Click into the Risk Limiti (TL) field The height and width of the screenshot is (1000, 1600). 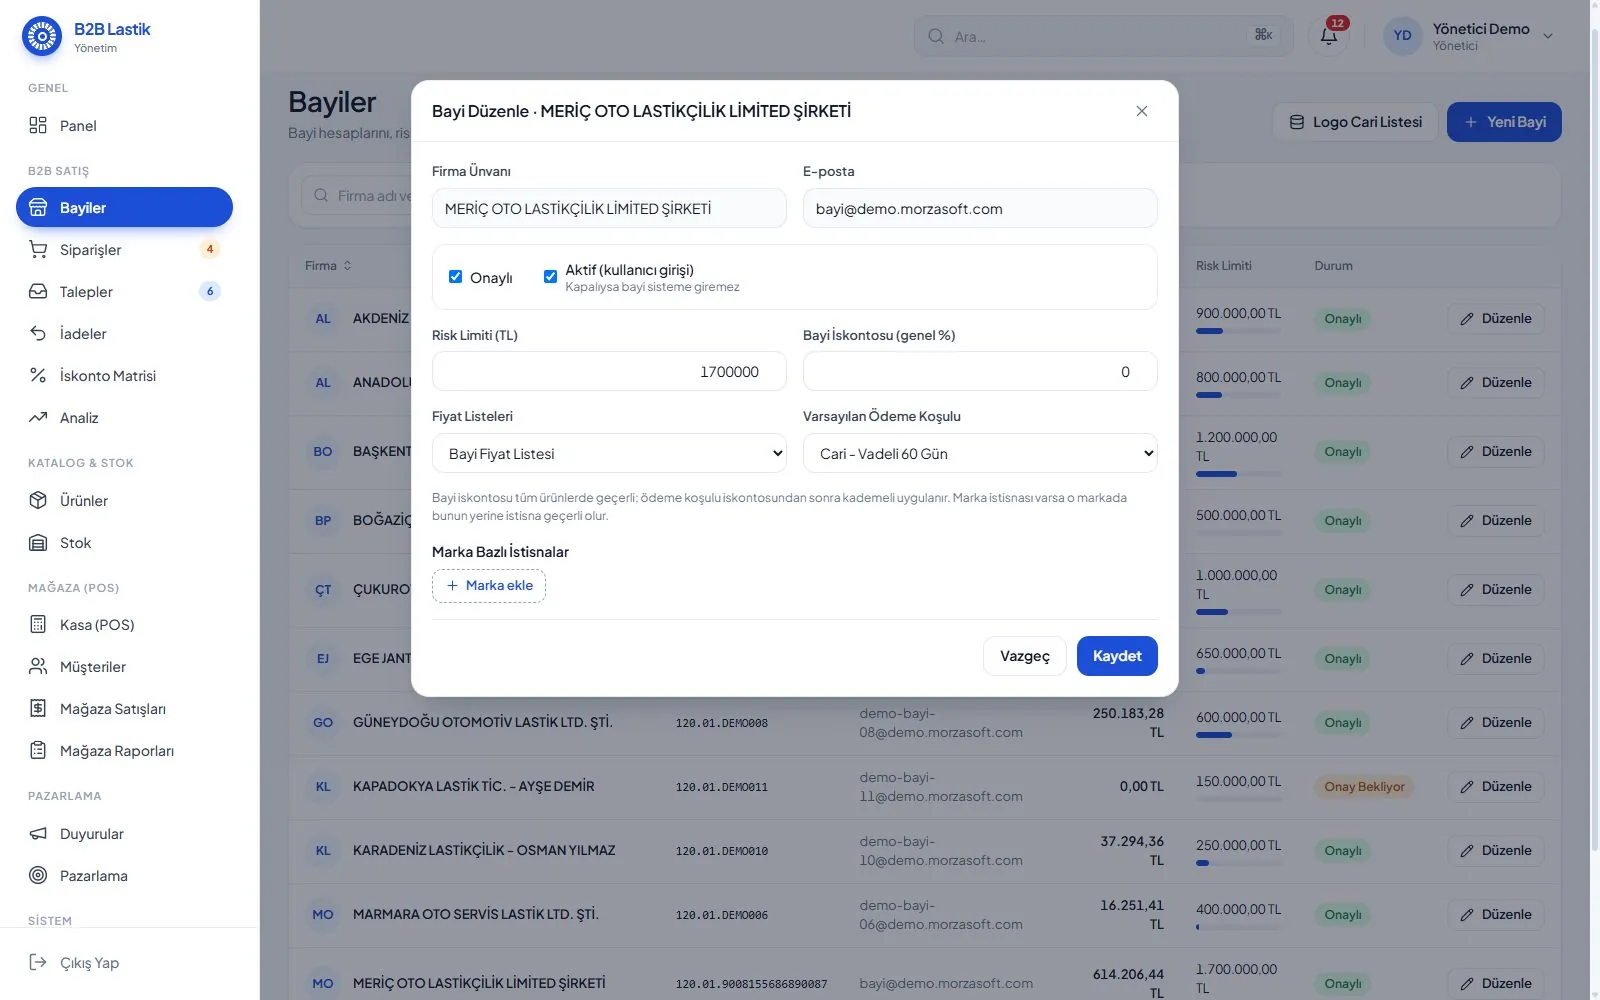click(609, 371)
